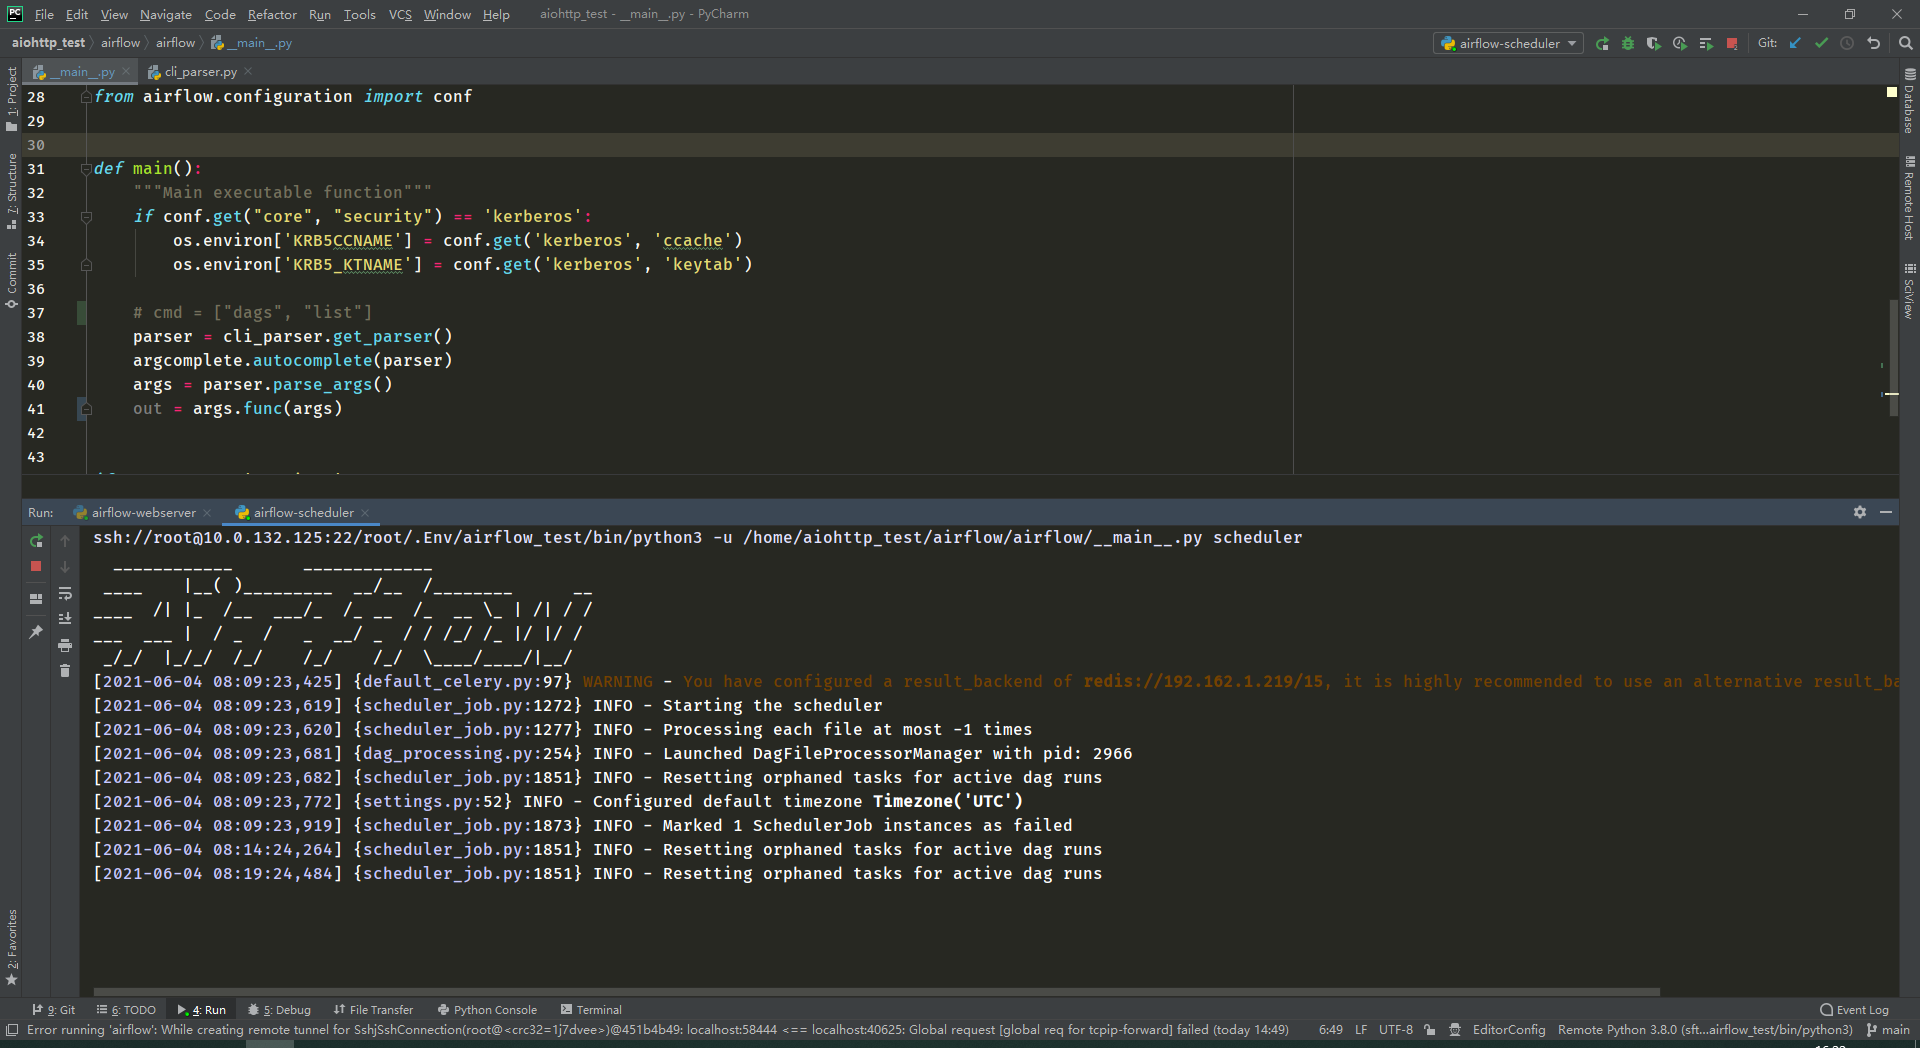Click the yellow inspection indicator in editor
This screenshot has width=1920, height=1048.
[x=1891, y=92]
